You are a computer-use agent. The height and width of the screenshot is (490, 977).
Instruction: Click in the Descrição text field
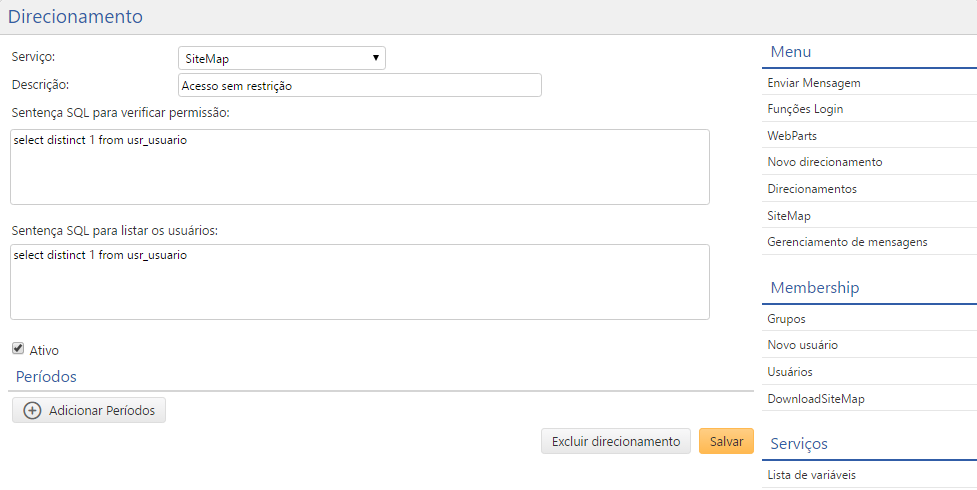click(x=359, y=86)
